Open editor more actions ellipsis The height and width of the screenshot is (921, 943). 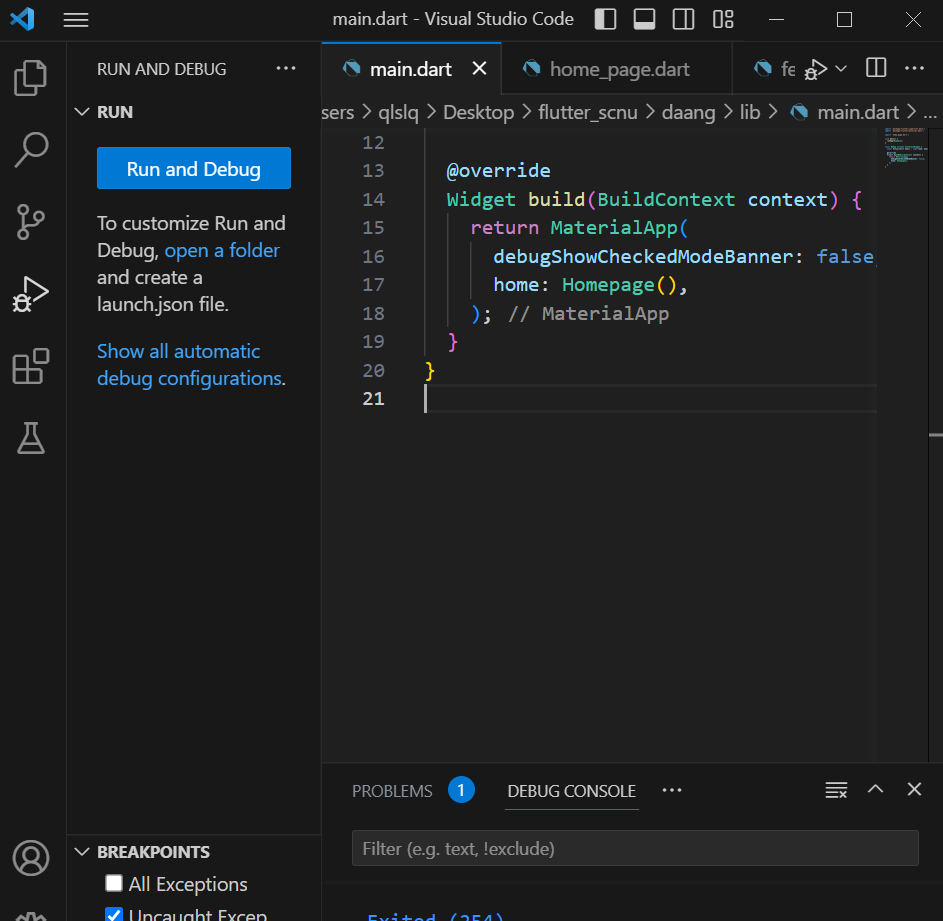click(915, 68)
